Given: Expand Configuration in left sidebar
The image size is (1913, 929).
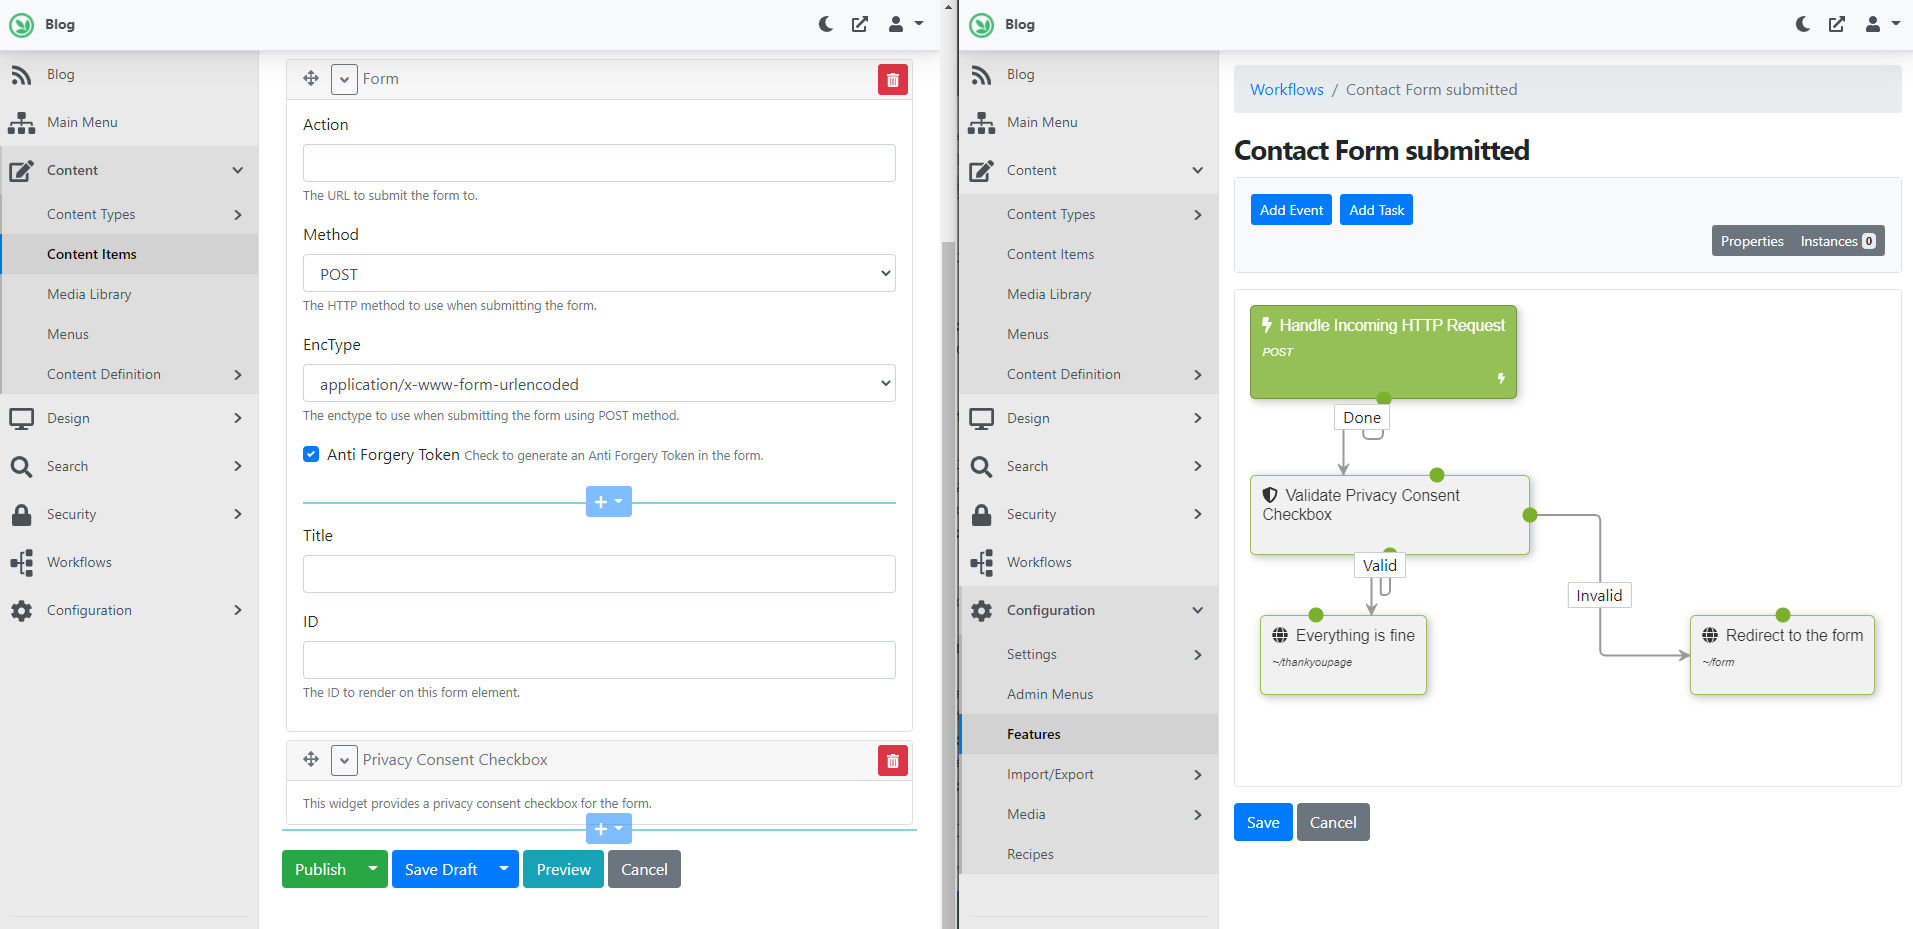Looking at the screenshot, I should coord(129,610).
